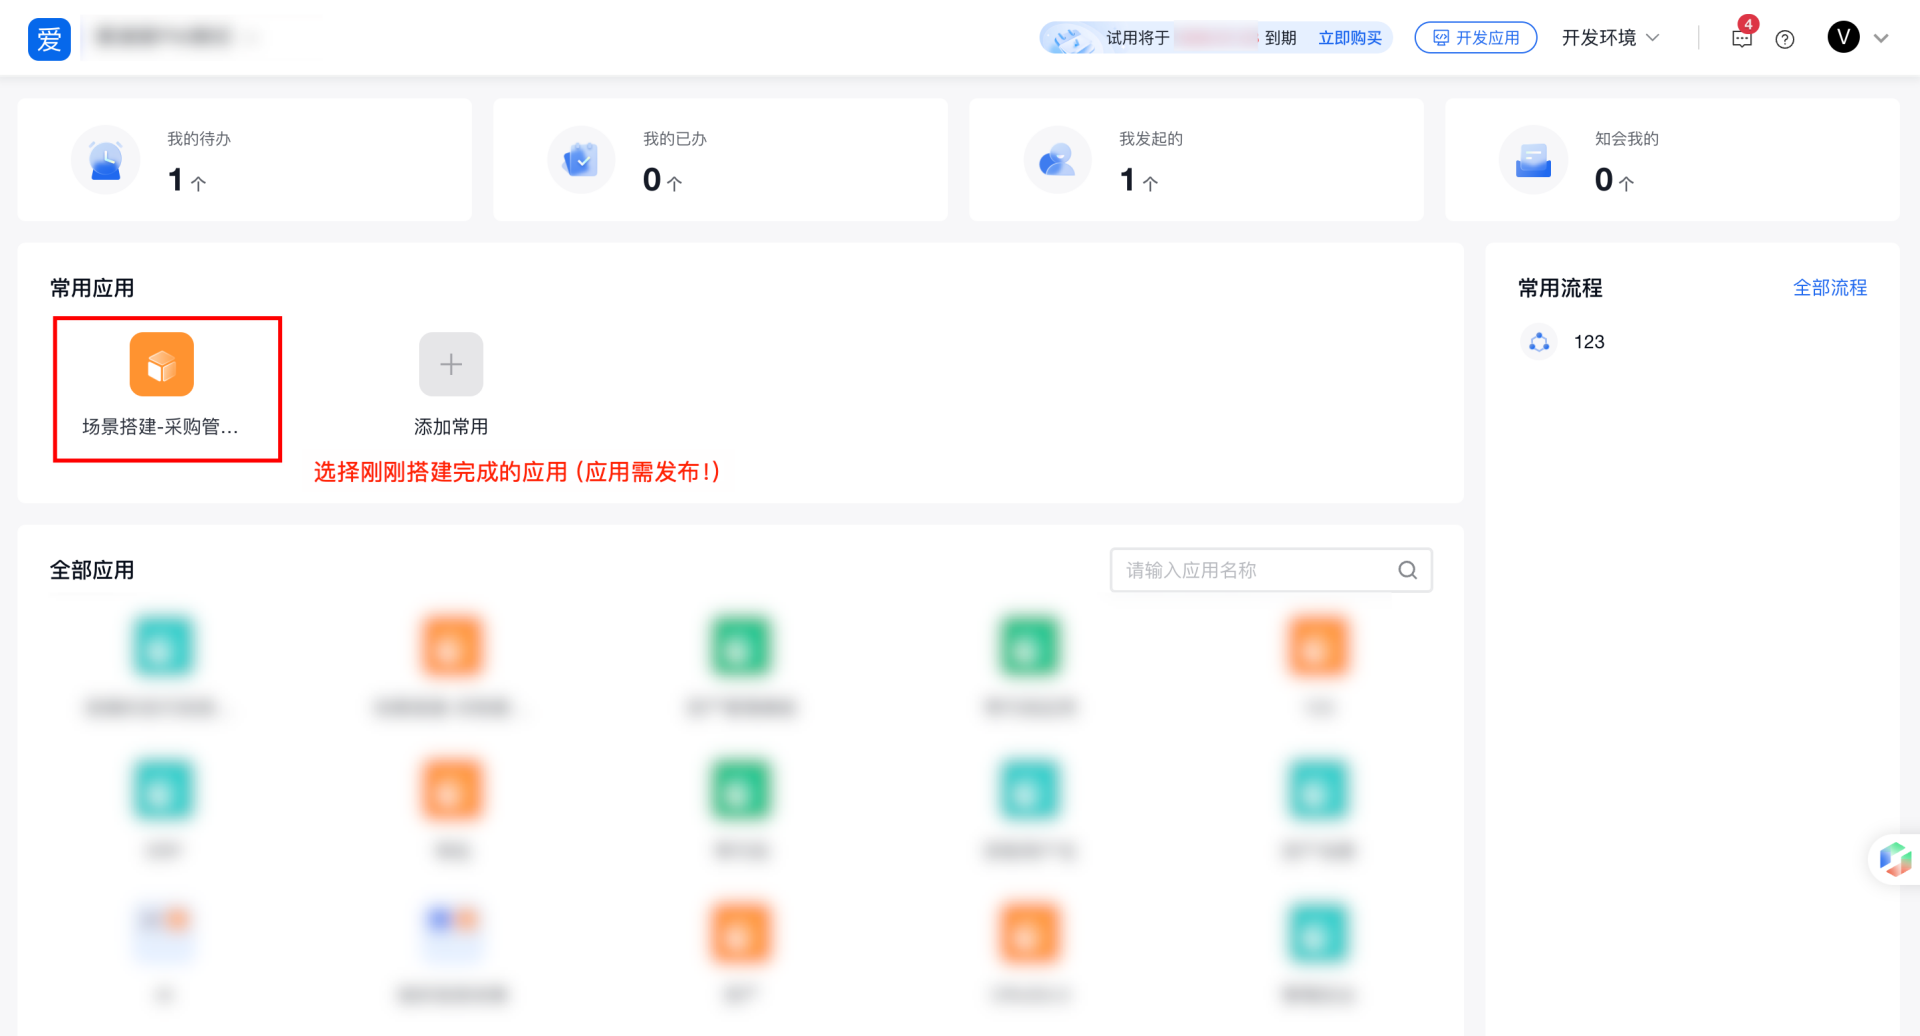Select the 全部应用 section heading tab
The height and width of the screenshot is (1036, 1920).
pos(92,570)
